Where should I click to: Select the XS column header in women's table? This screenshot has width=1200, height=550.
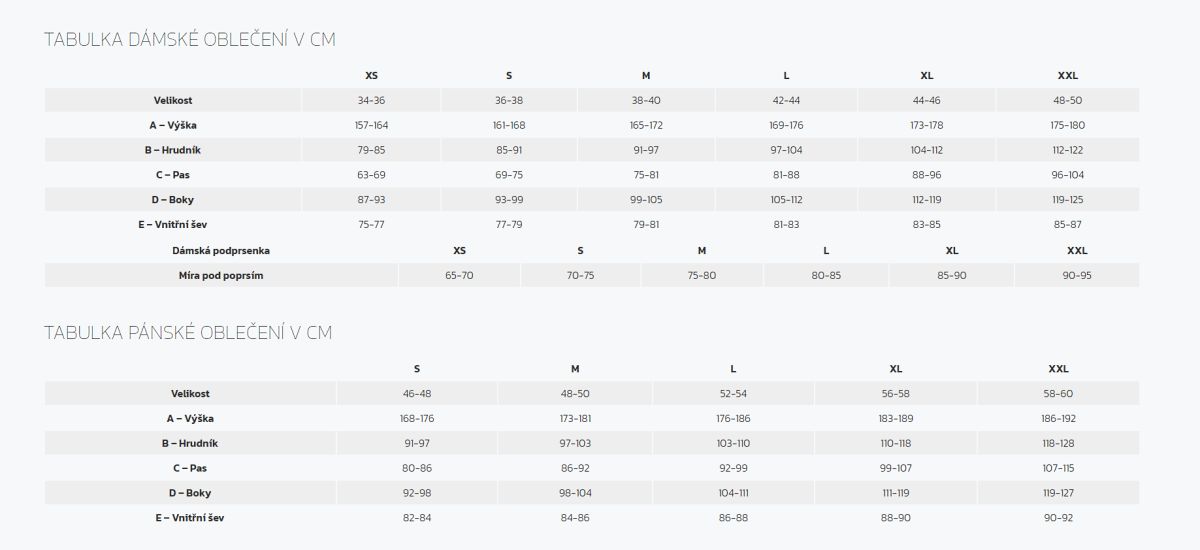click(x=371, y=76)
